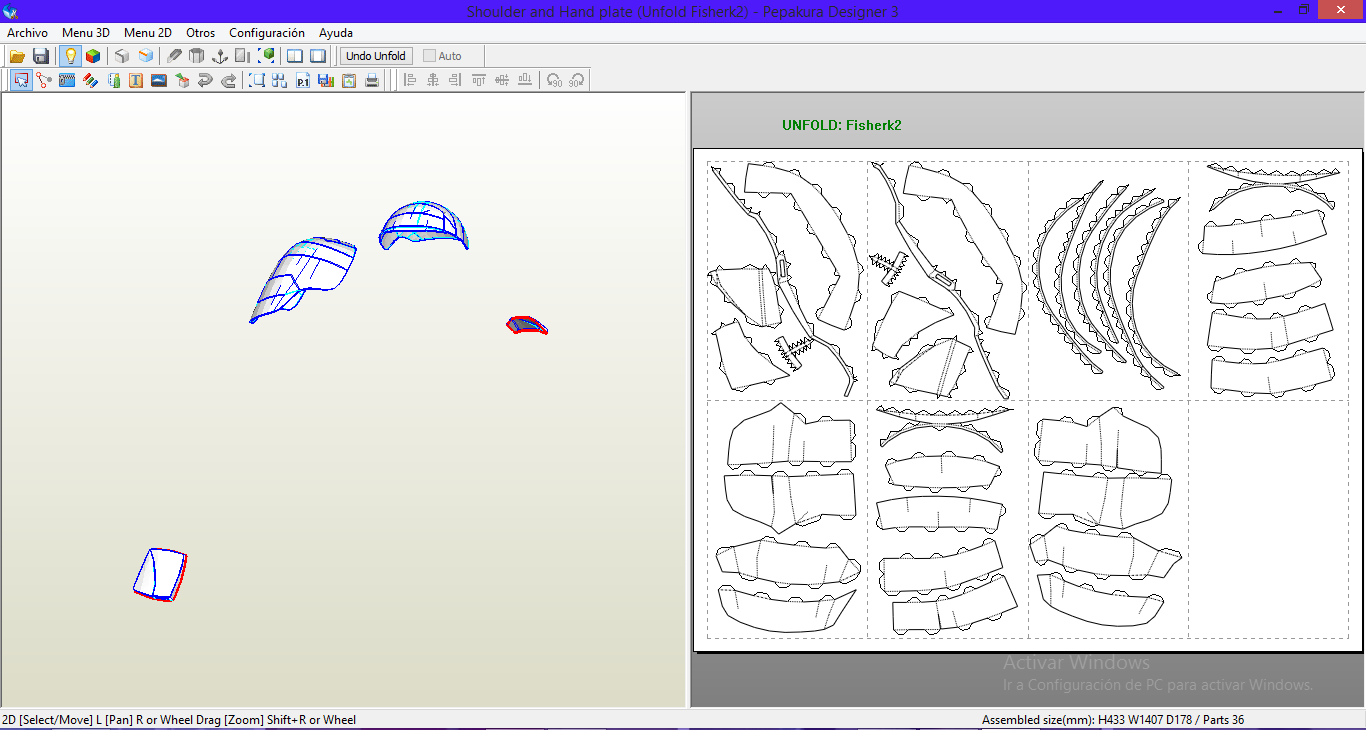Image resolution: width=1366 pixels, height=730 pixels.
Task: Click the printer icon
Action: (x=372, y=80)
